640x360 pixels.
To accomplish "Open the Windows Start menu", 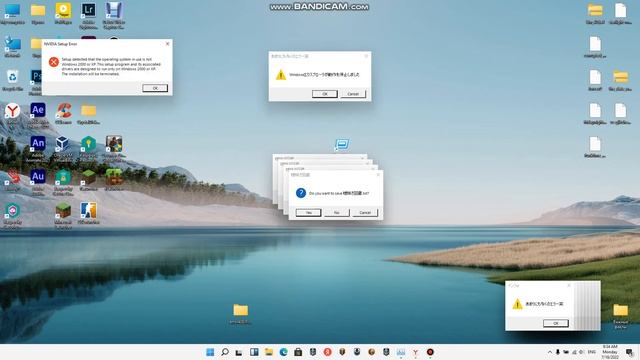I will [x=210, y=352].
